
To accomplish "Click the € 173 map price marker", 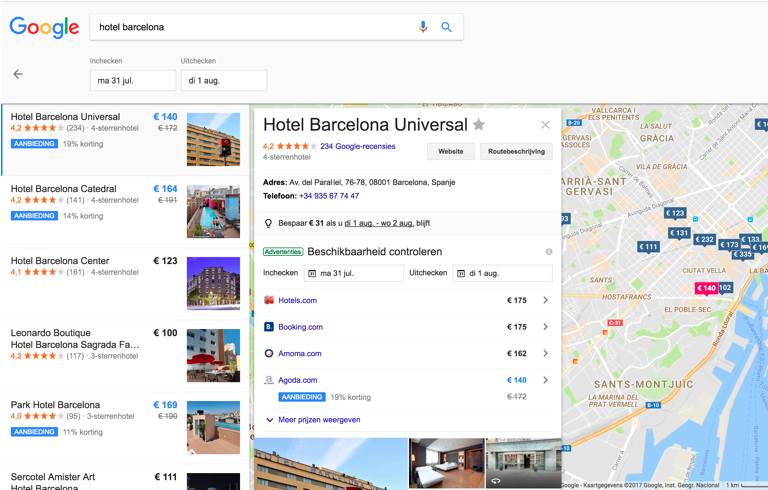I will [x=729, y=245].
